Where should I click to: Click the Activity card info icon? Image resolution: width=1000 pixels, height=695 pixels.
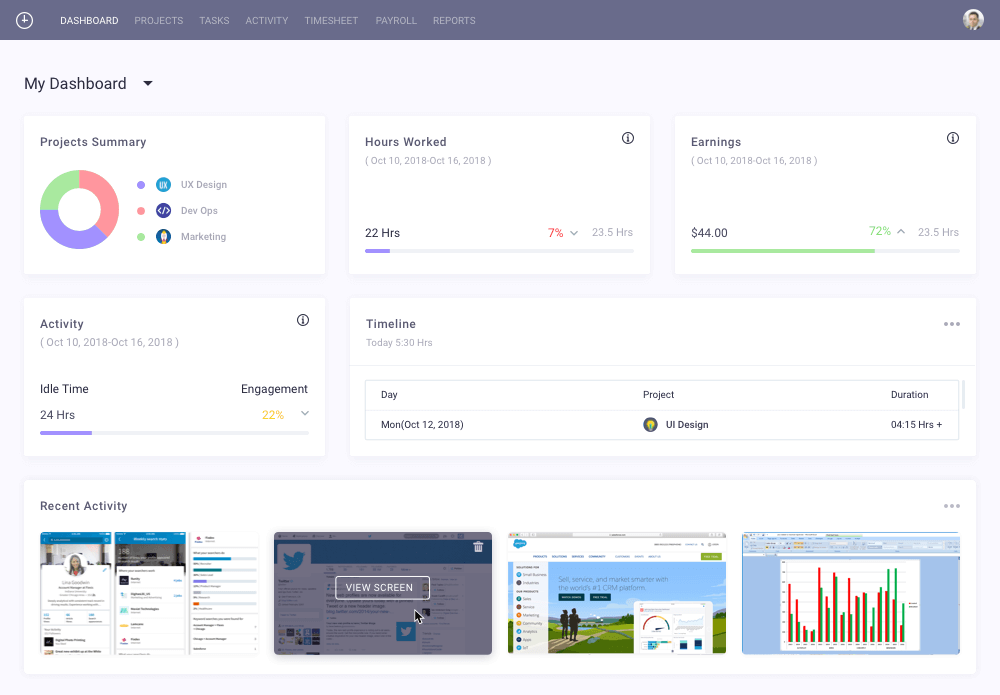coord(303,320)
